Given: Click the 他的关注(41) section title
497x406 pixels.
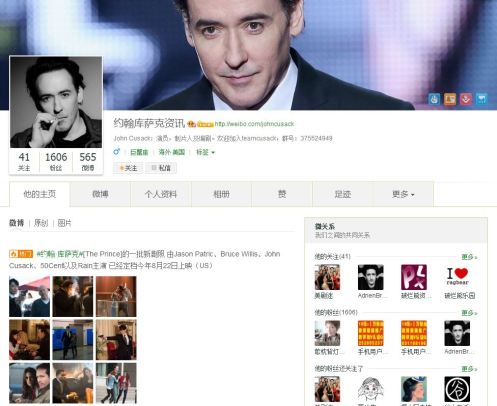Looking at the screenshot, I should (333, 256).
